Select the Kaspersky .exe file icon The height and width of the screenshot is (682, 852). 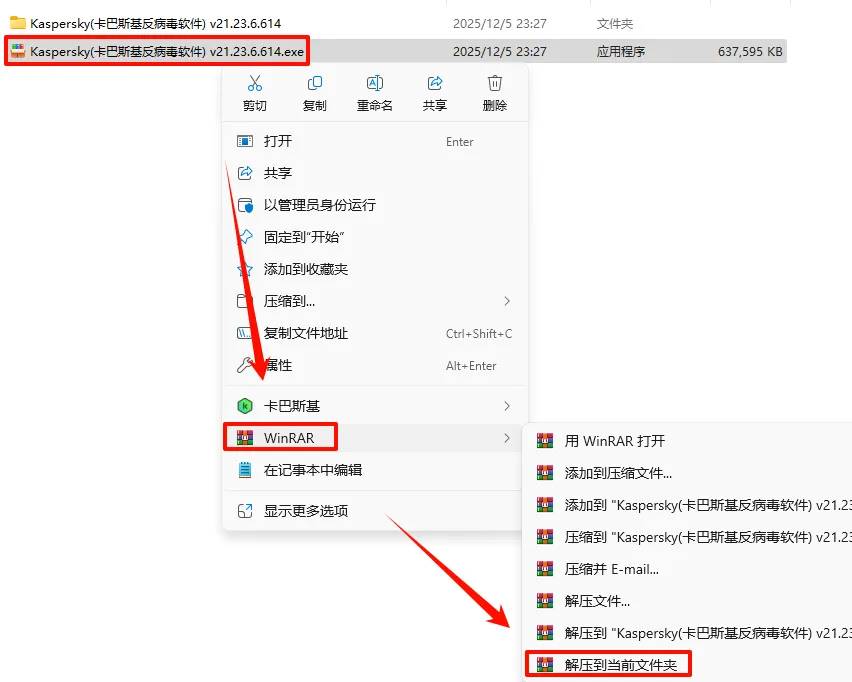click(18, 51)
